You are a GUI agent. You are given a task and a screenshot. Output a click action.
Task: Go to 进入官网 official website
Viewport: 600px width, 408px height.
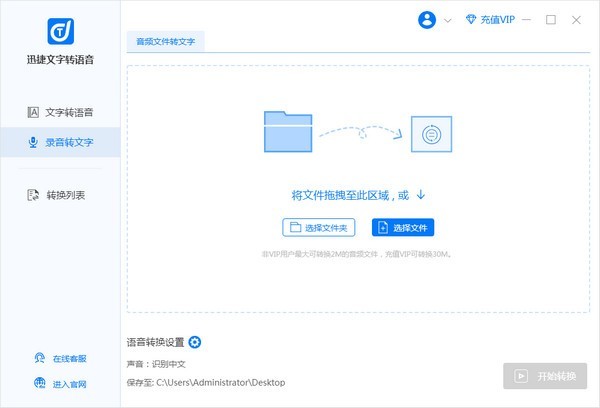[x=60, y=383]
